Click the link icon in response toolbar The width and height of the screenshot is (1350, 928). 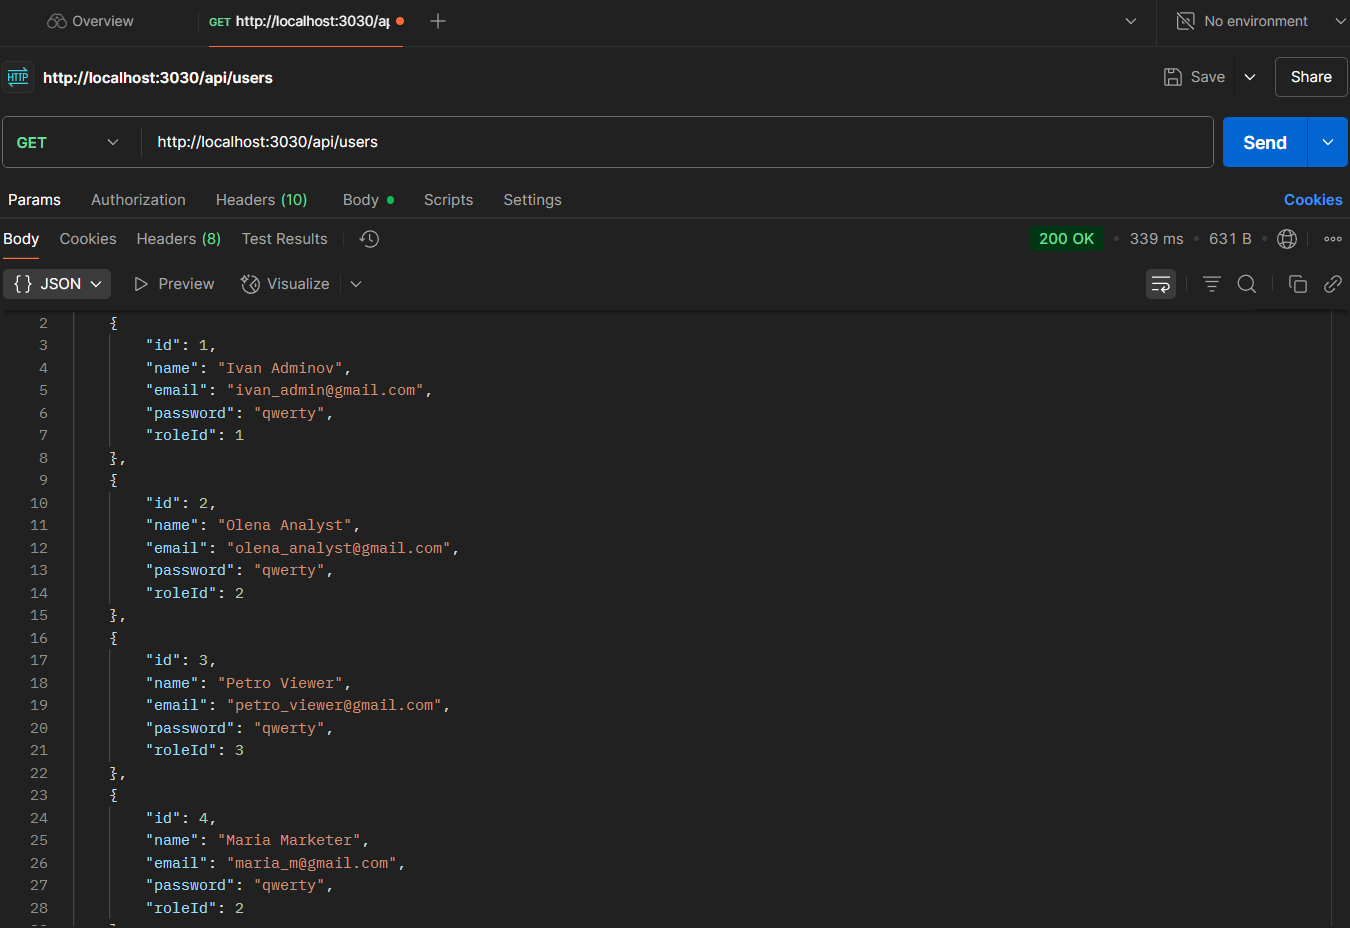click(x=1333, y=284)
